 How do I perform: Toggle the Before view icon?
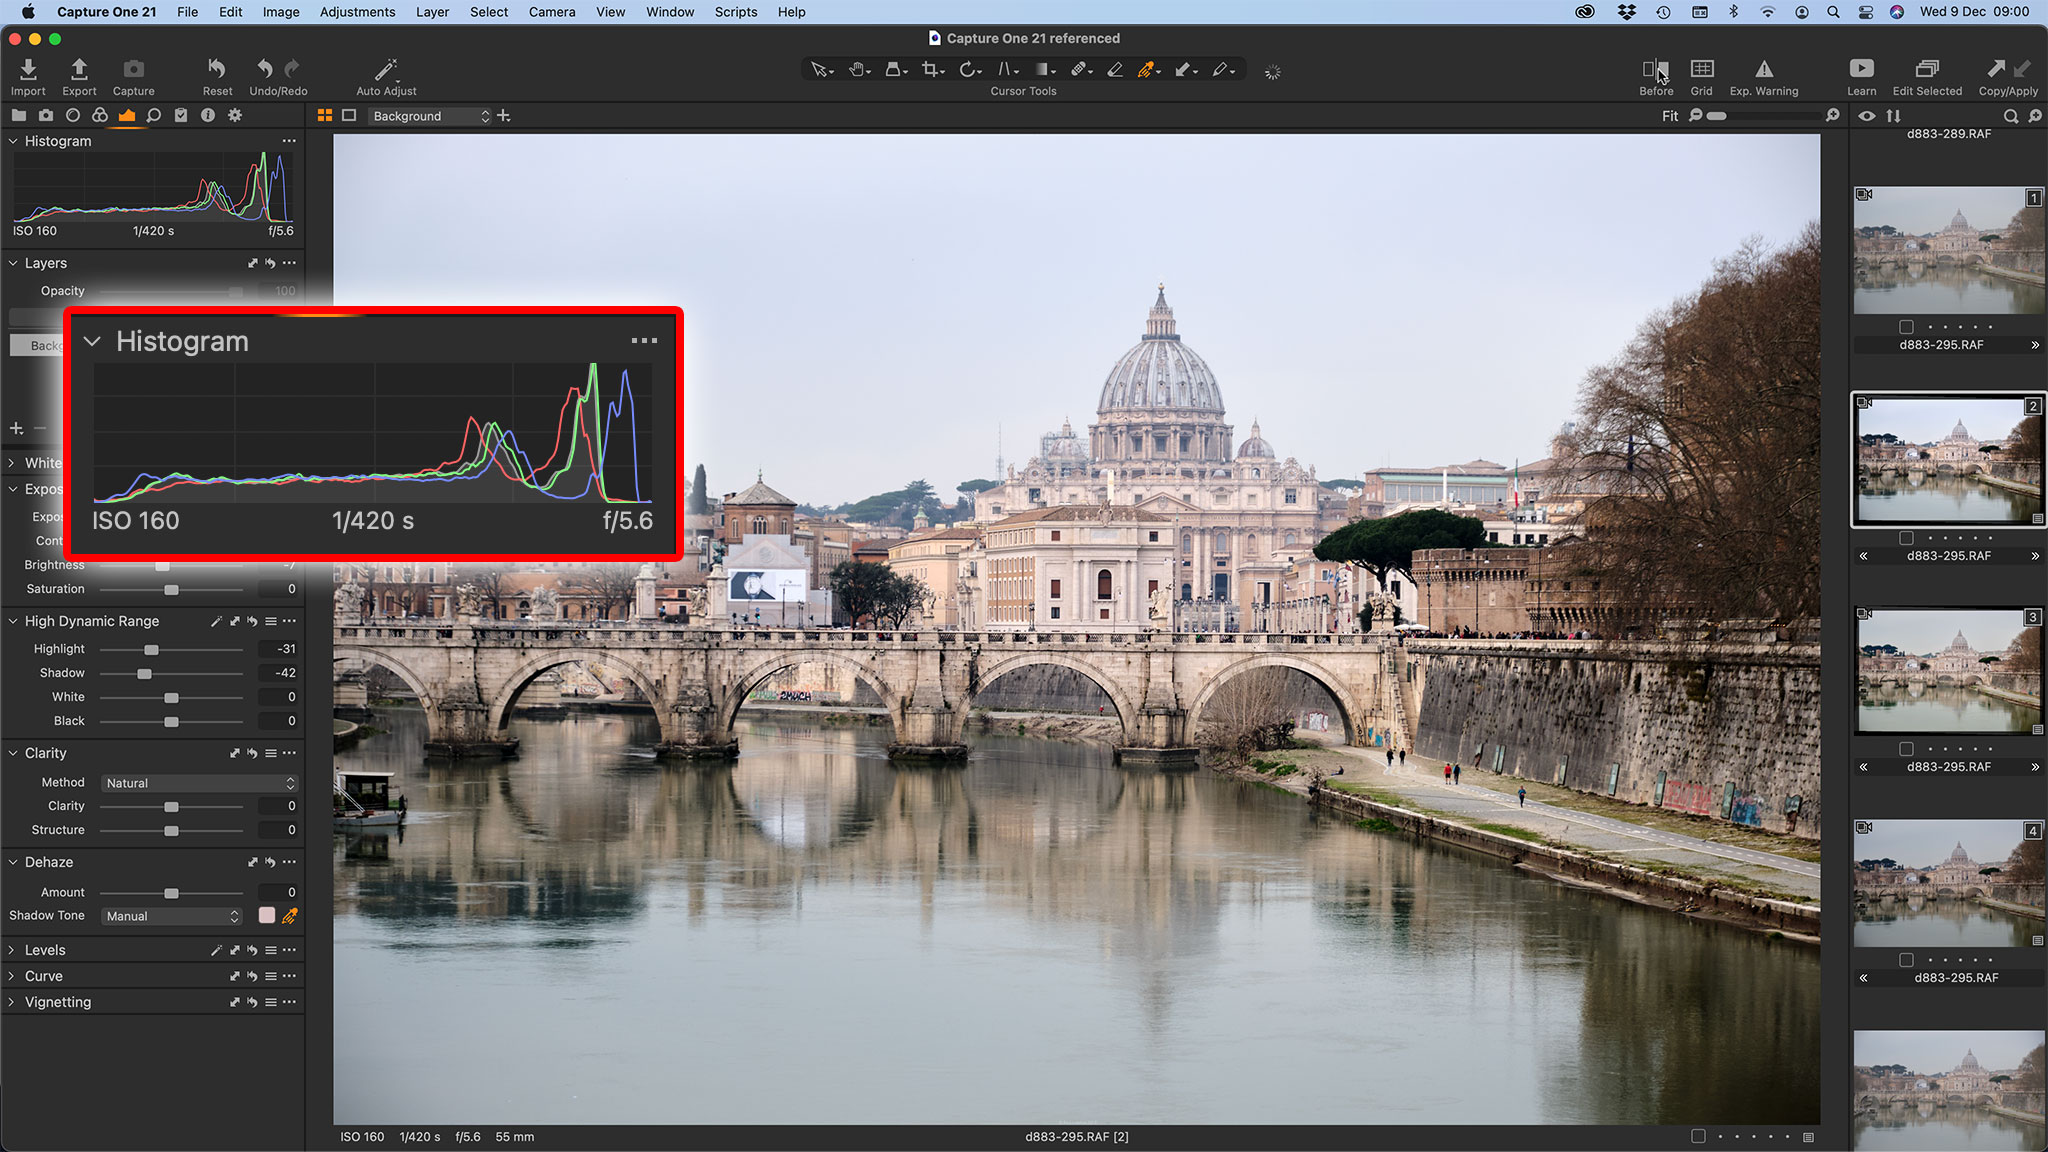point(1655,69)
